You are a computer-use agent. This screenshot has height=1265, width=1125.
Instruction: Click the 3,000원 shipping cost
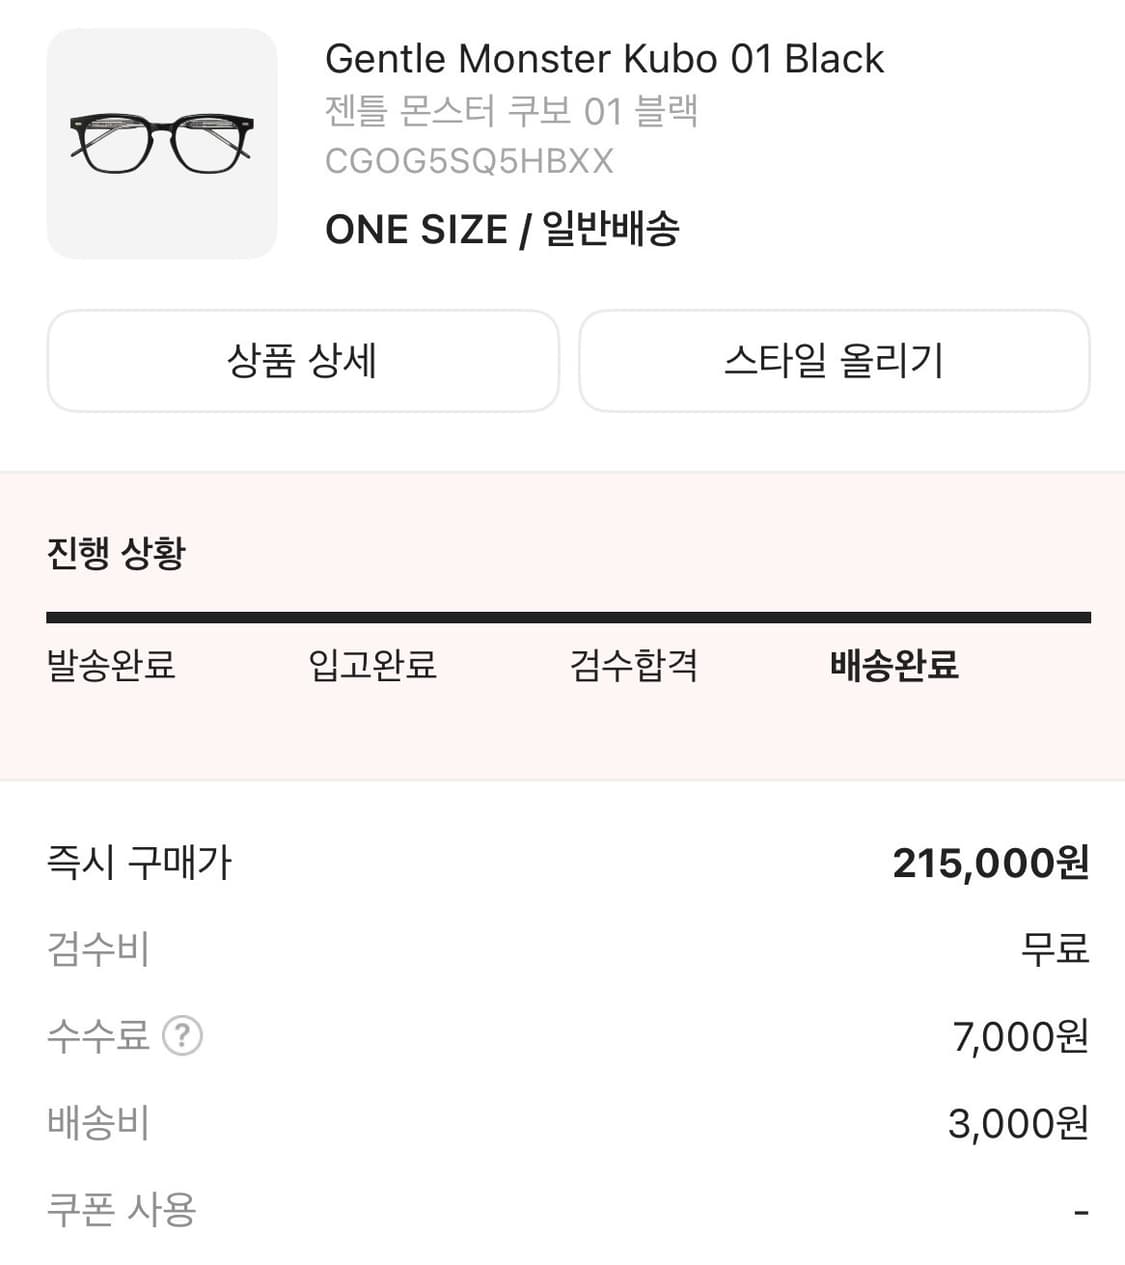coord(1018,1124)
